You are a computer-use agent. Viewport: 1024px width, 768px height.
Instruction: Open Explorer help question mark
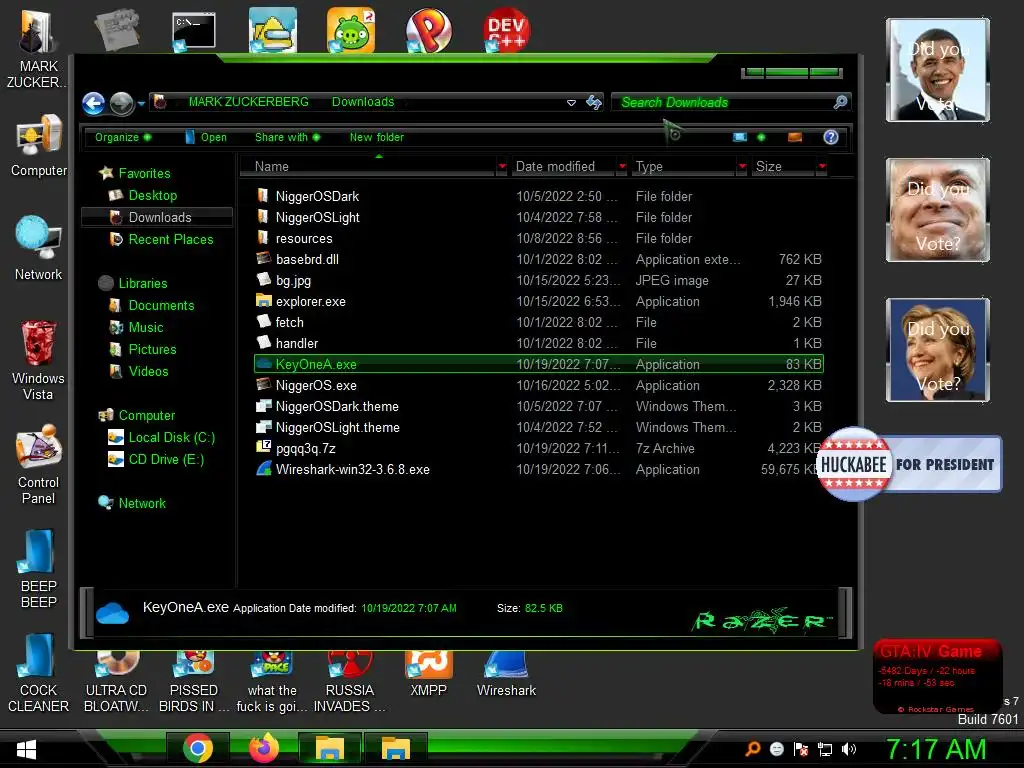[831, 136]
